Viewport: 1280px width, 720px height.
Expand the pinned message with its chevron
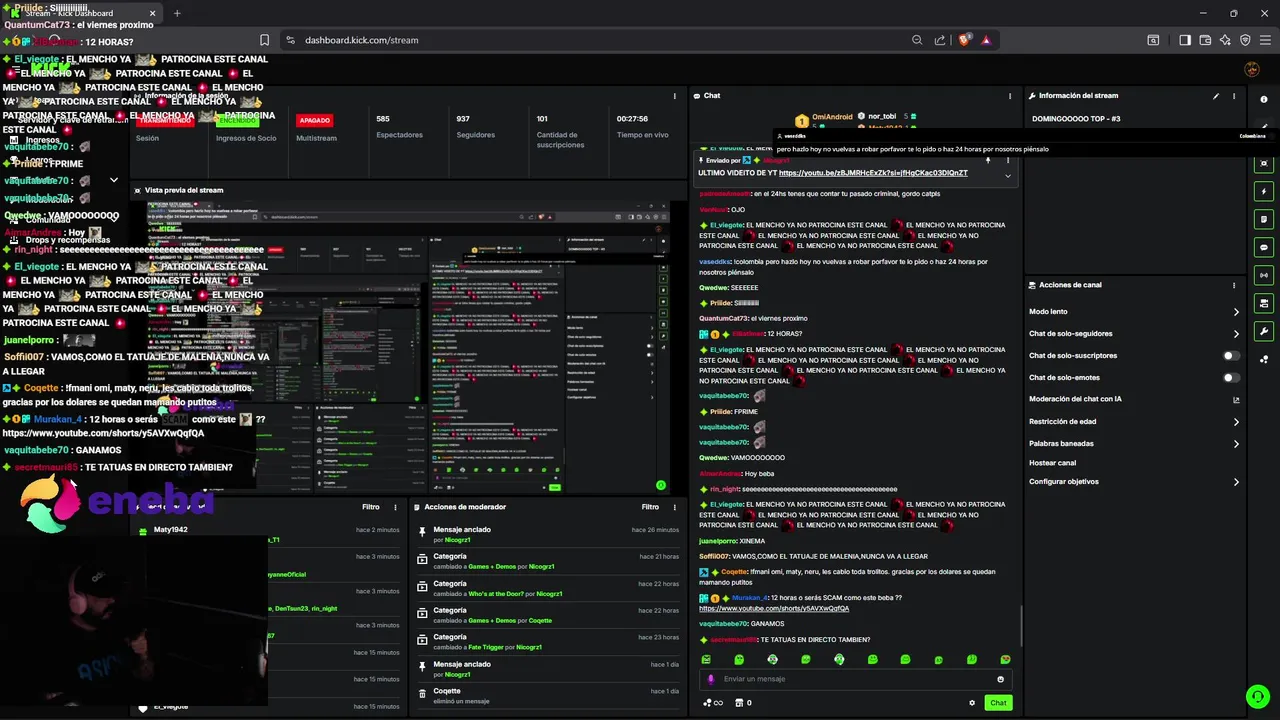point(1007,175)
